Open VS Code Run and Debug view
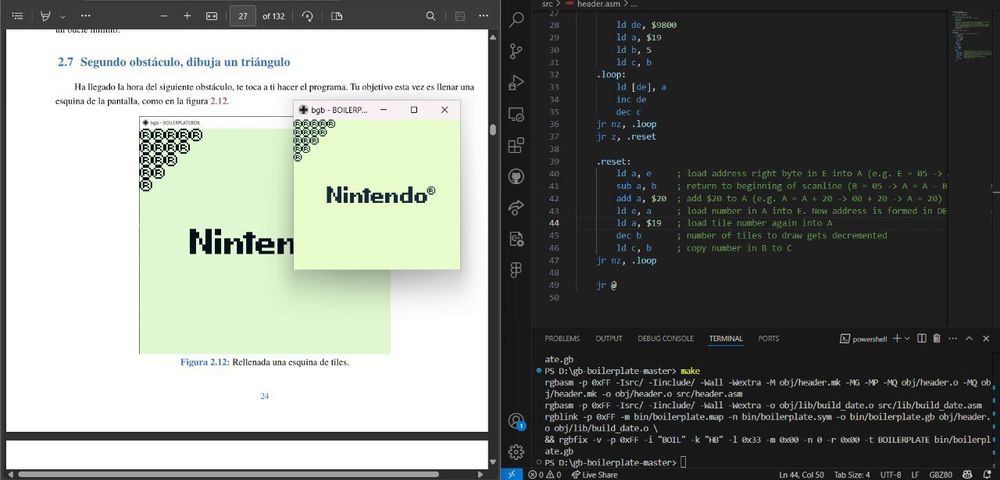Screen dimensions: 1000x480 (x=516, y=83)
